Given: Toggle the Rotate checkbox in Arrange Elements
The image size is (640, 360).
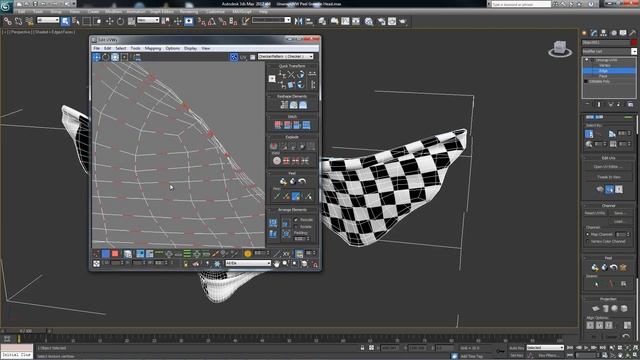Looking at the screenshot, I should tap(296, 227).
